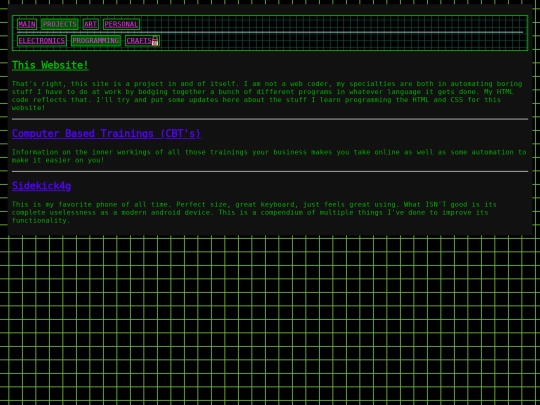Follow the "This Website!" heading link
The width and height of the screenshot is (540, 405).
pos(50,65)
